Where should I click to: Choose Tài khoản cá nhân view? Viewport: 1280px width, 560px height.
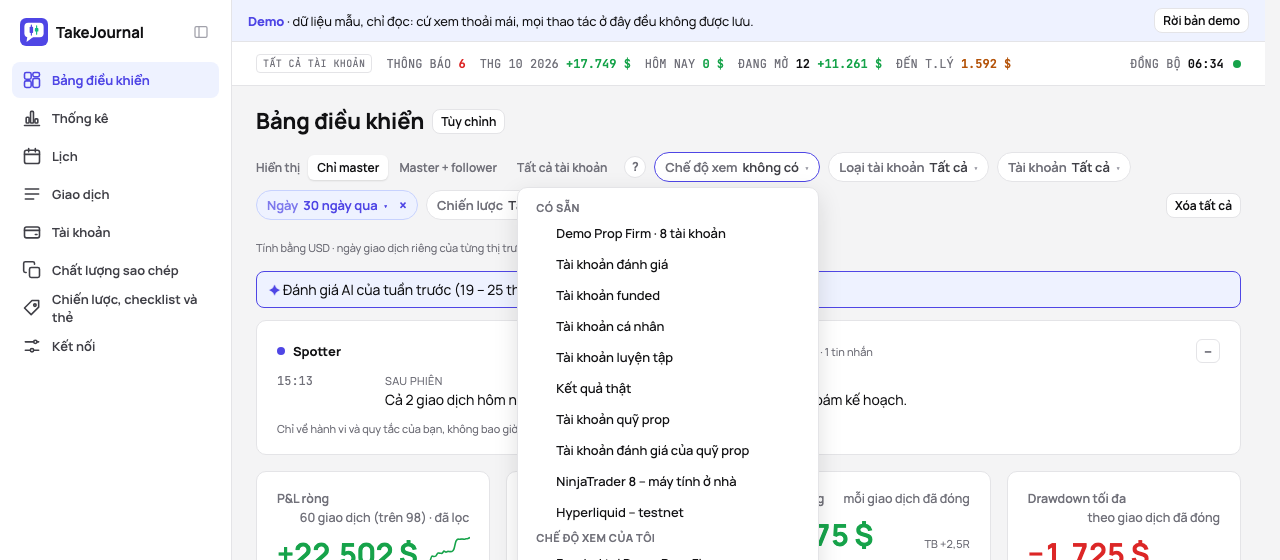click(668, 326)
